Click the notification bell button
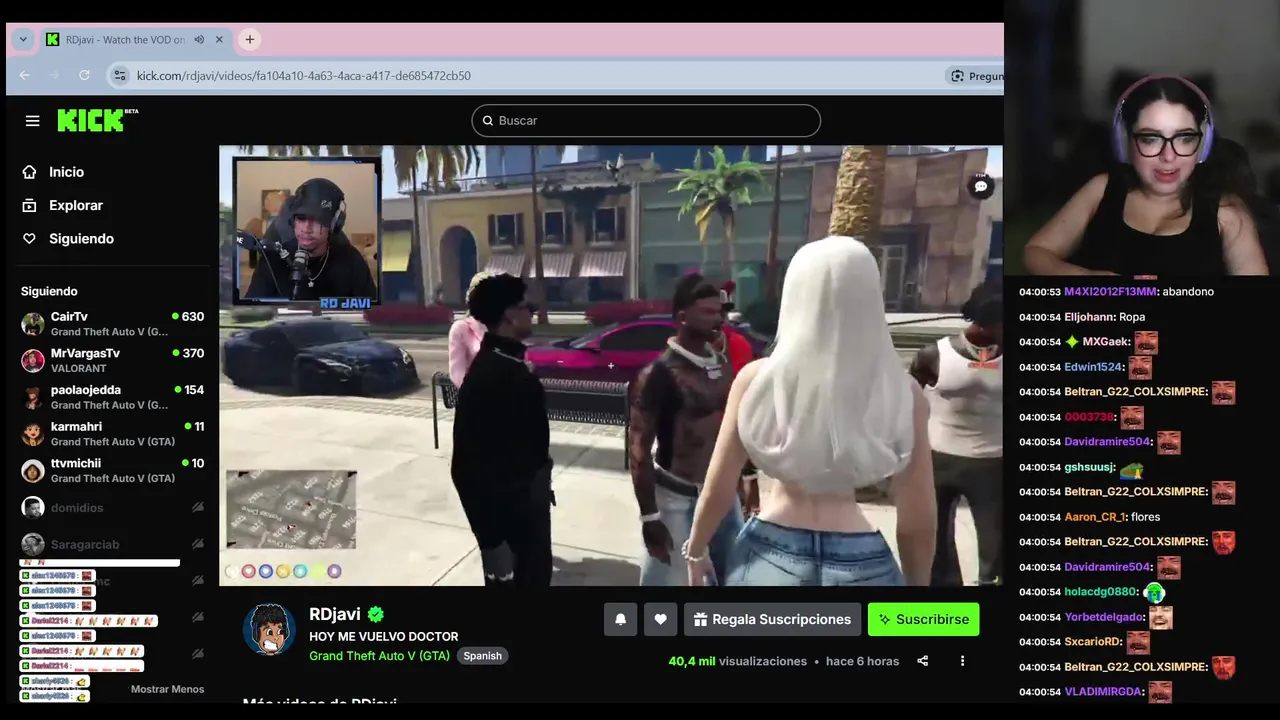Screen dimensions: 1280x720 620,619
